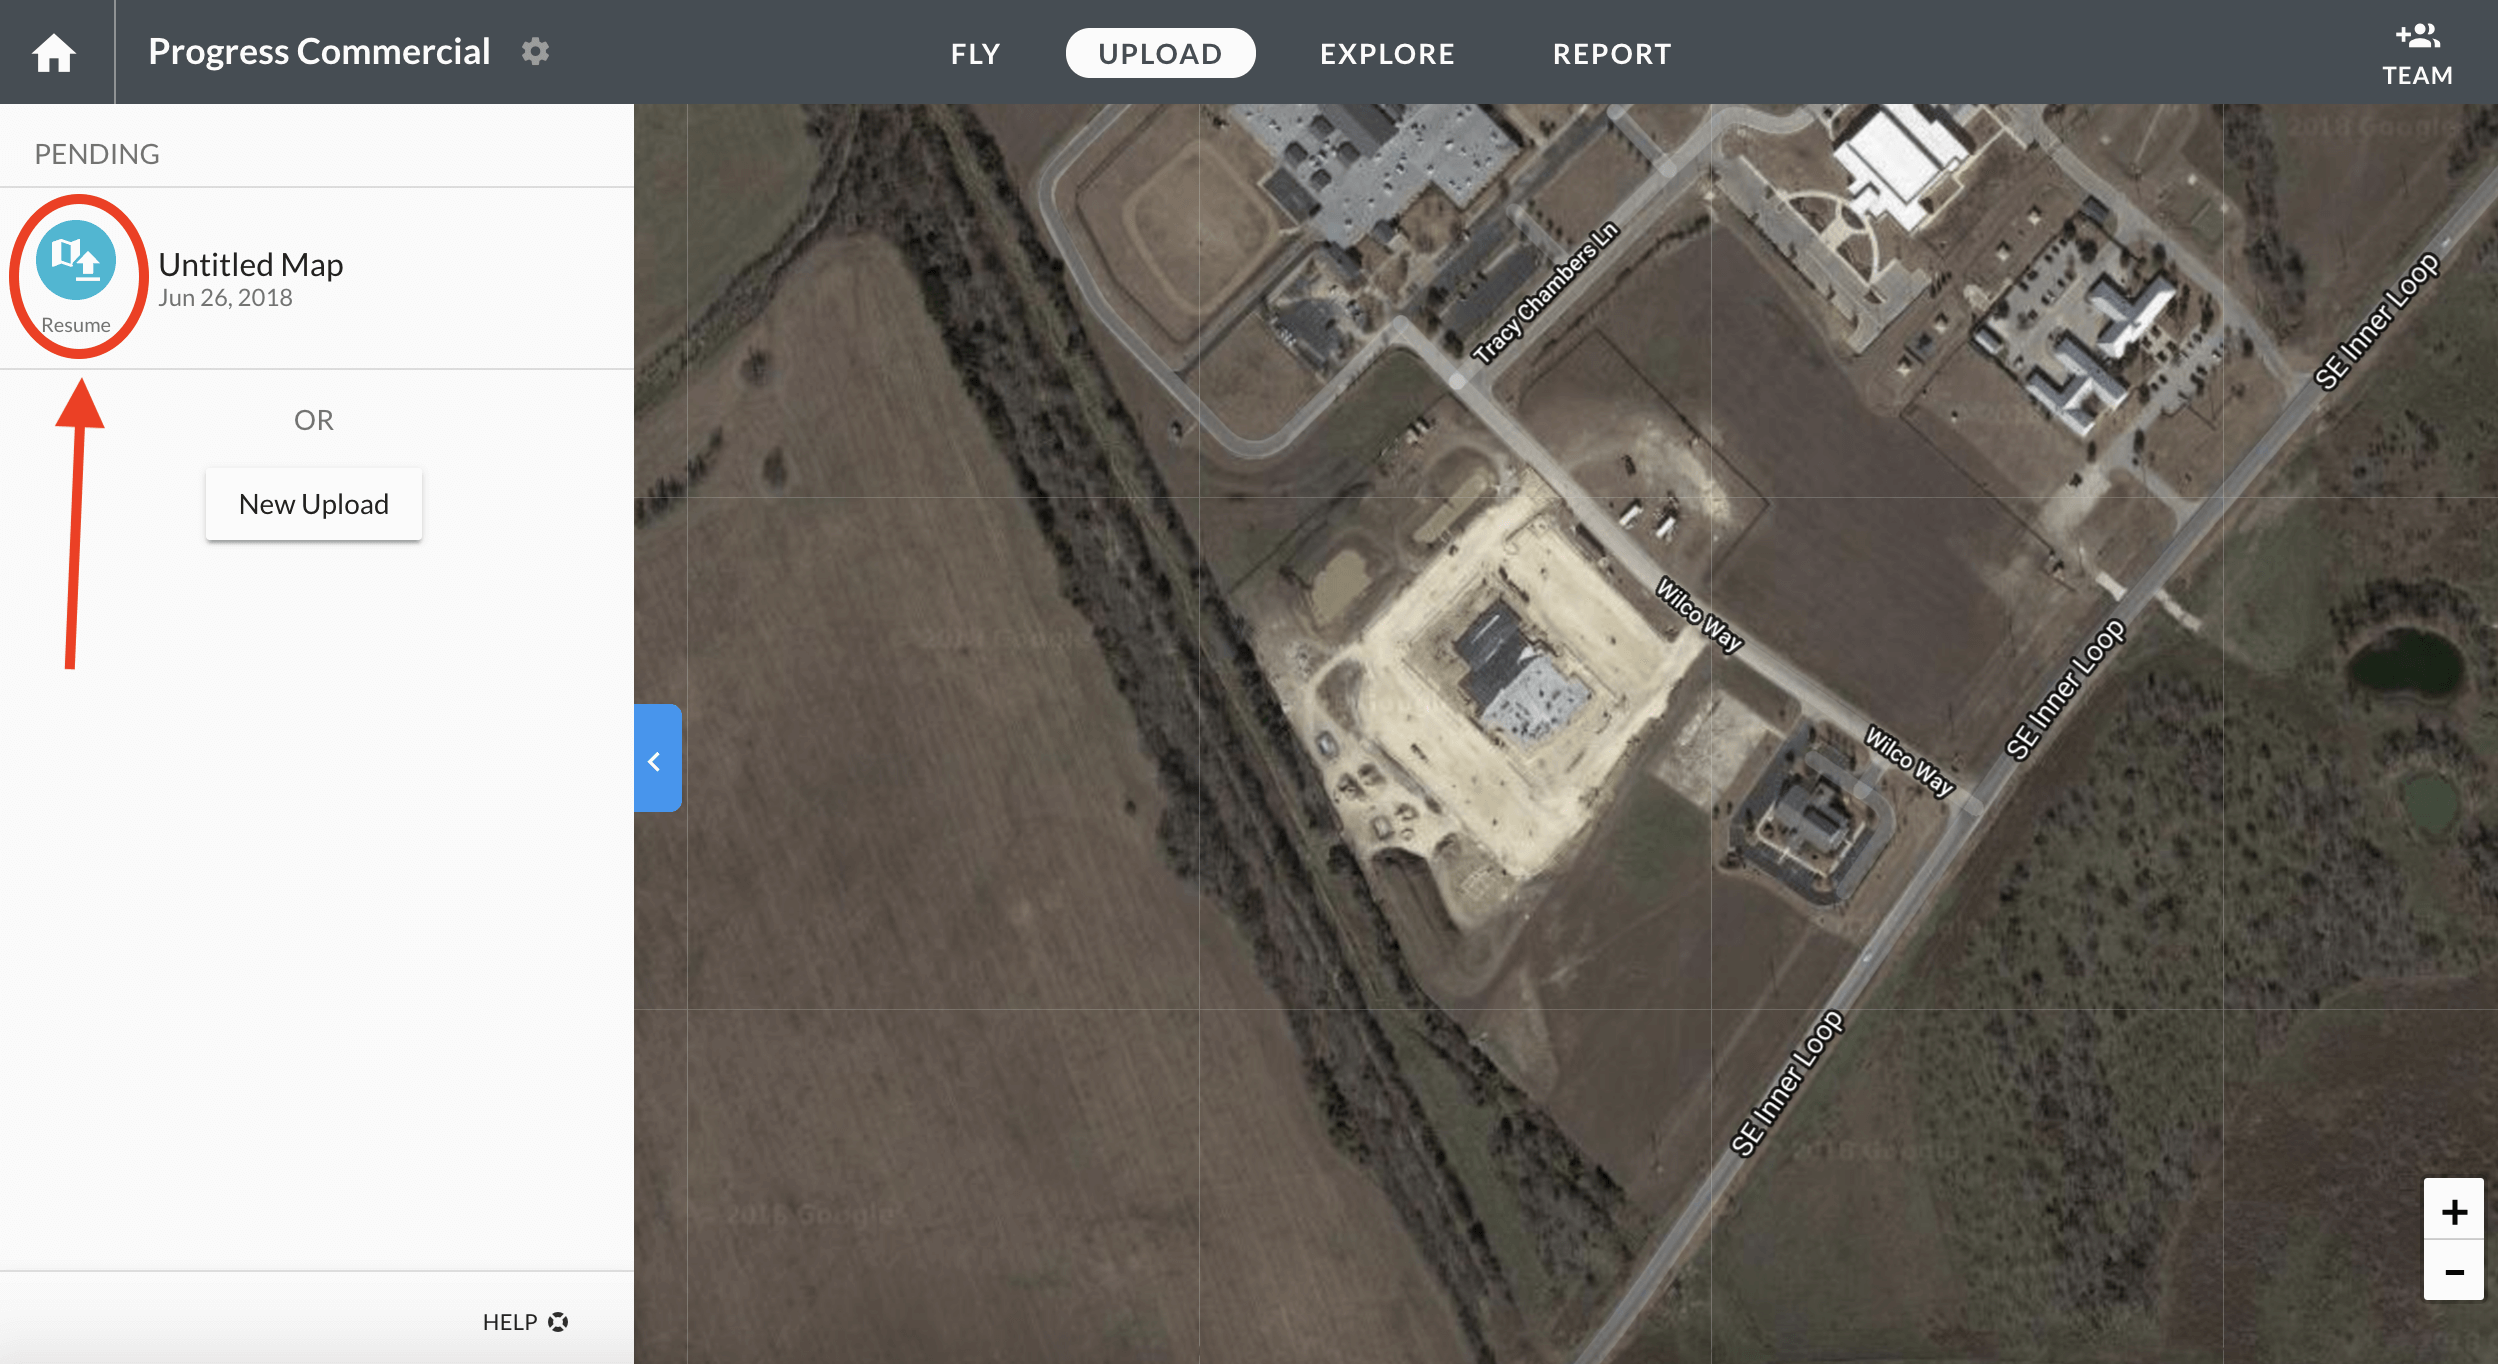Click the Pending section header

point(97,154)
